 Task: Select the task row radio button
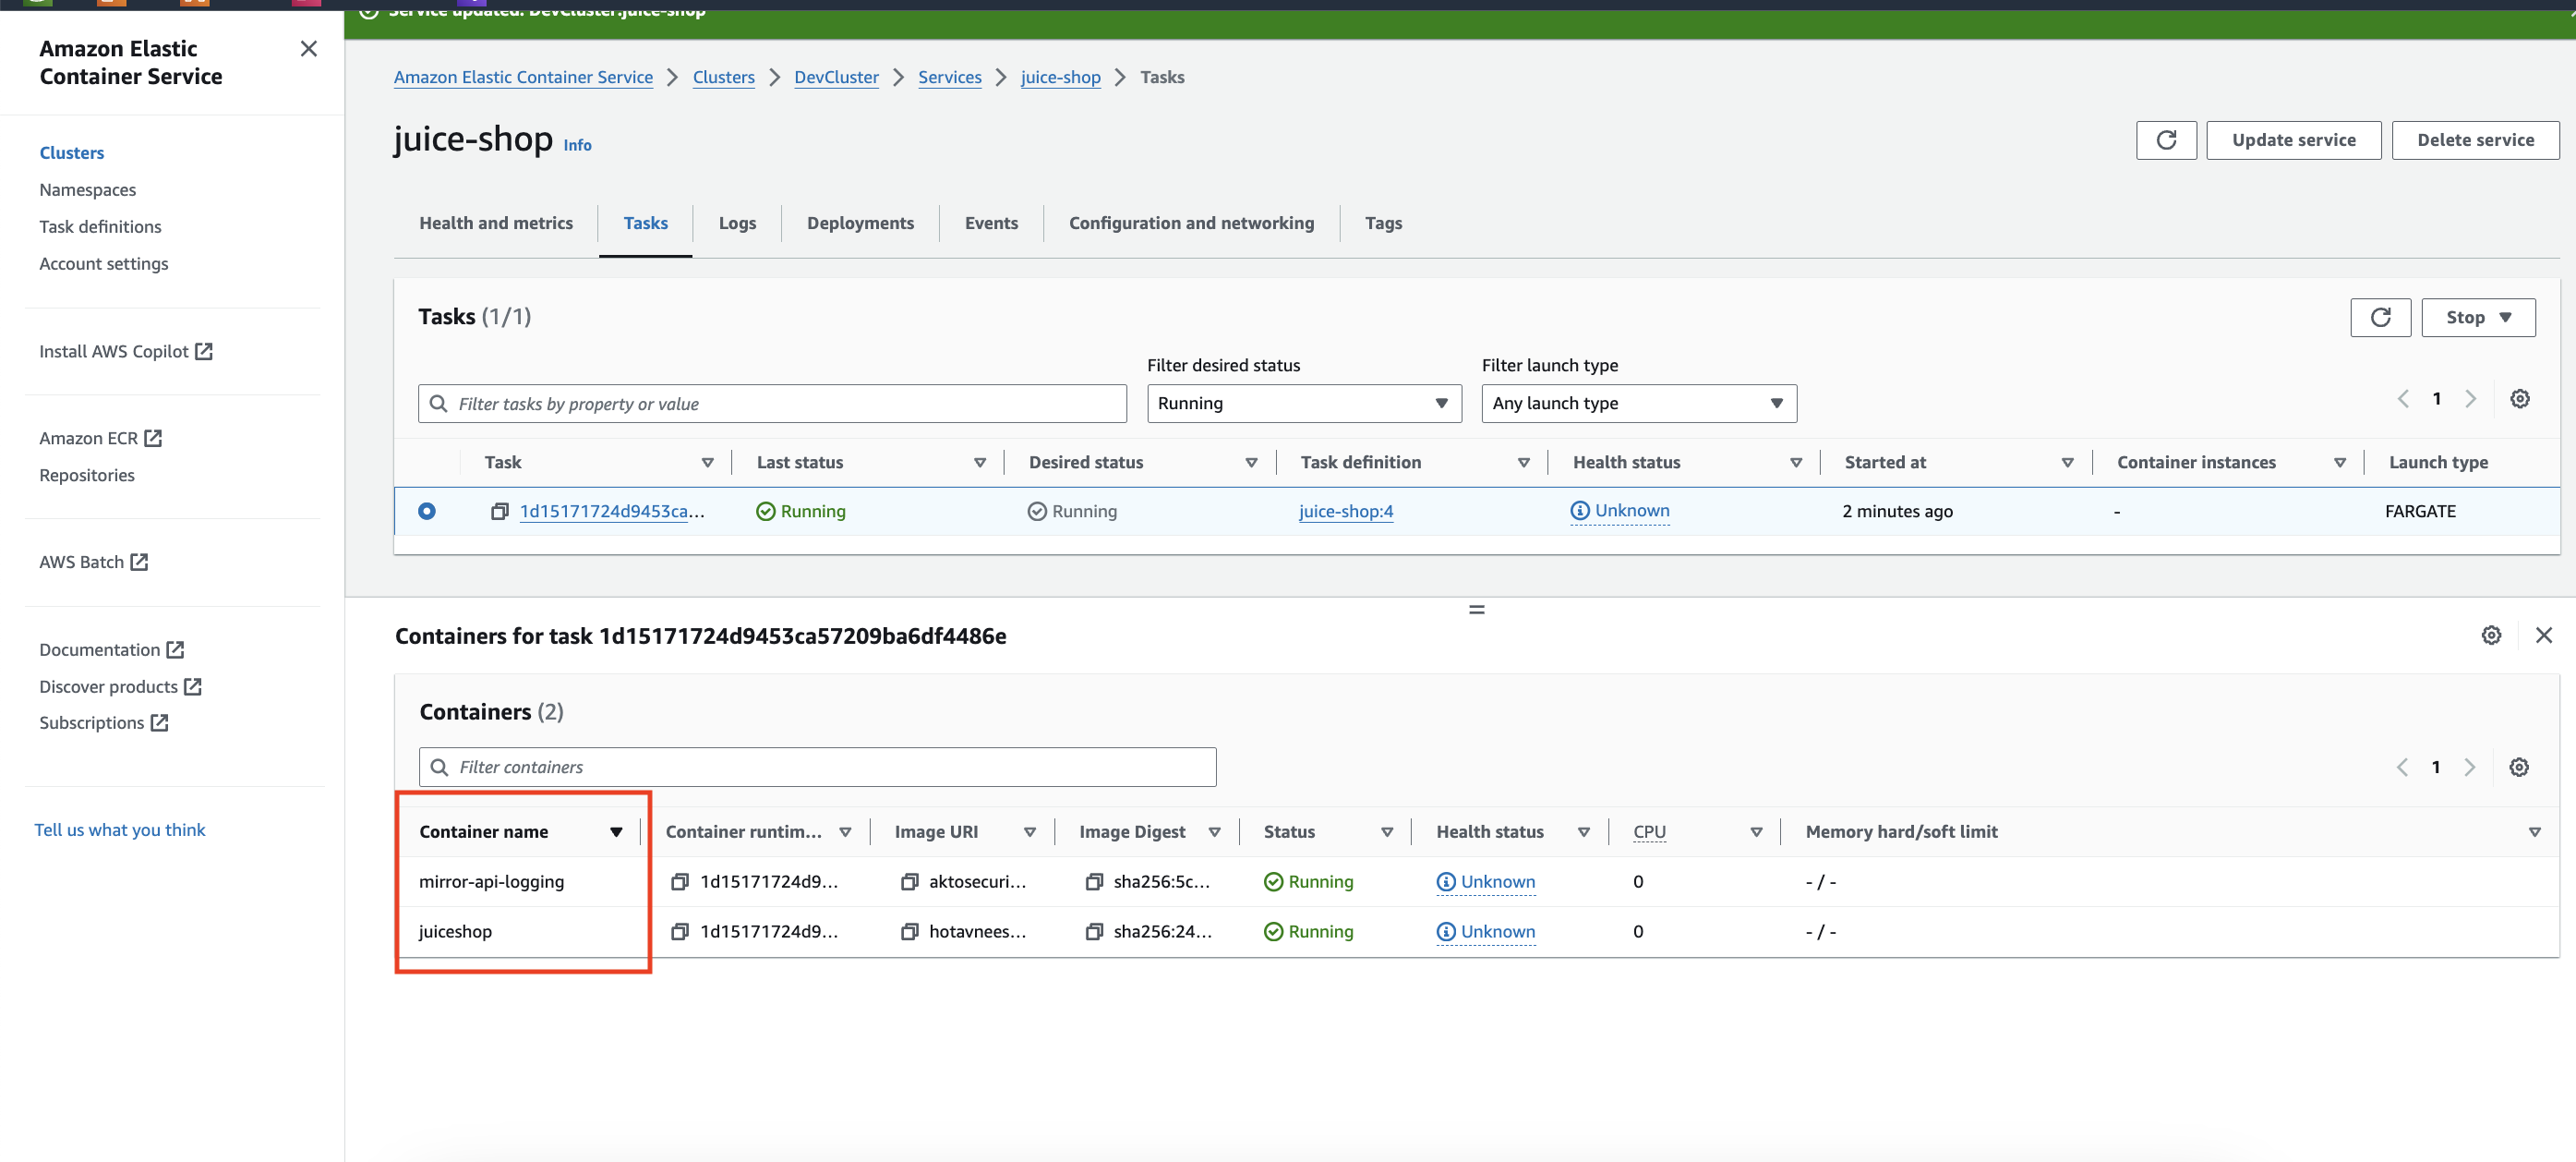(427, 511)
